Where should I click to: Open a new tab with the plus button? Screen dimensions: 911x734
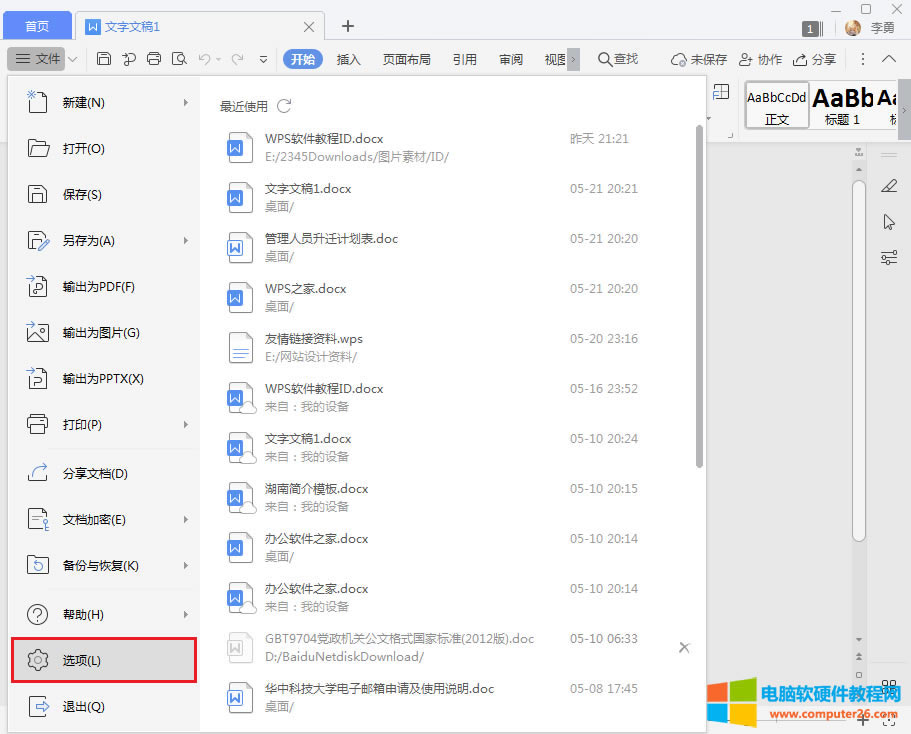347,26
